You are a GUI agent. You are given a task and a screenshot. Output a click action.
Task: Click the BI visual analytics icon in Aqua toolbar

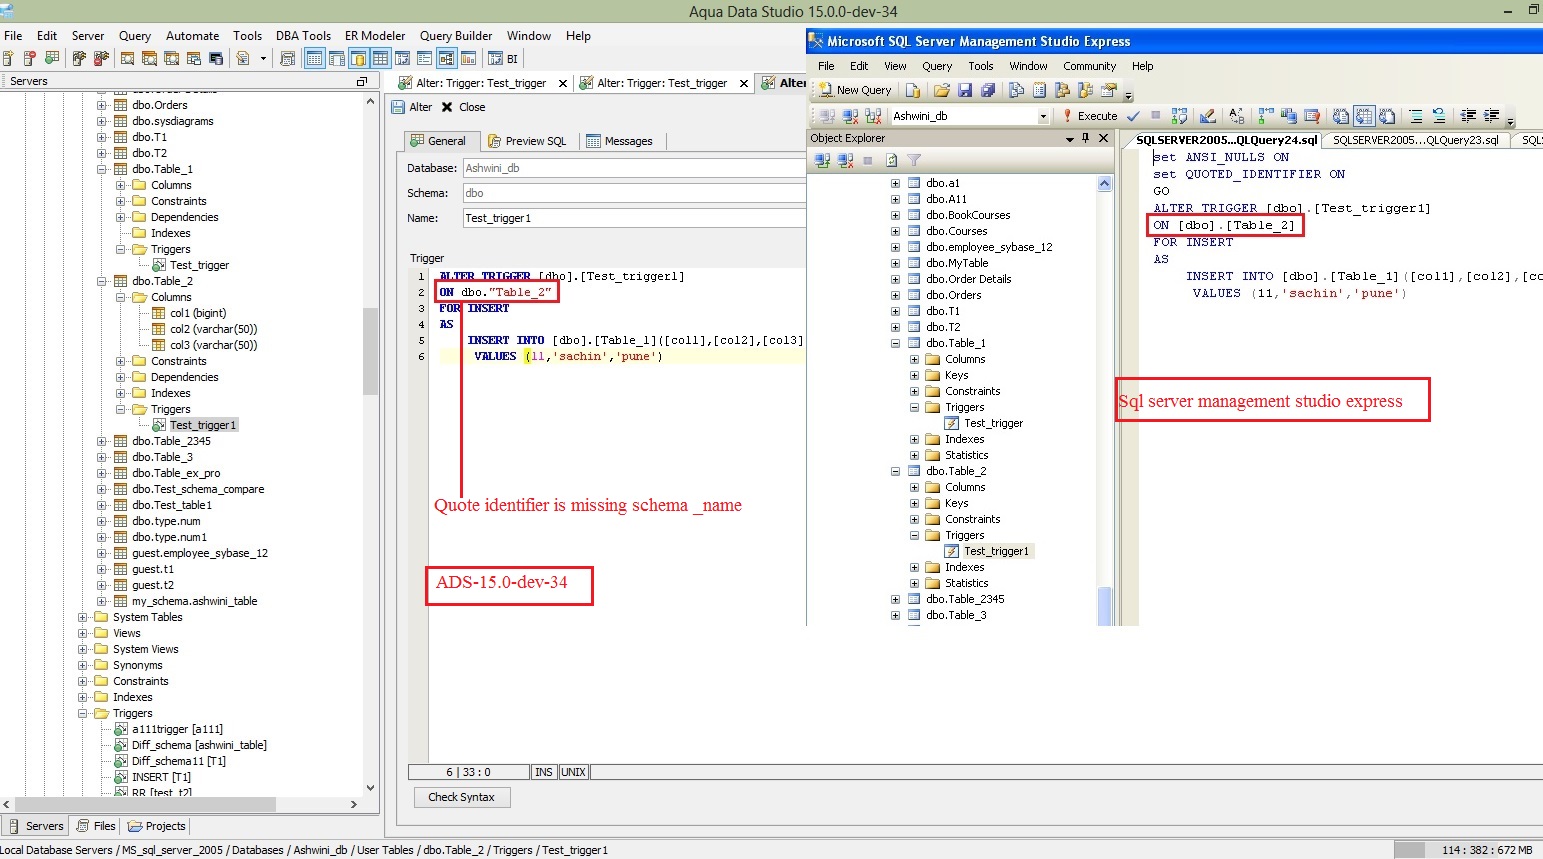point(502,59)
